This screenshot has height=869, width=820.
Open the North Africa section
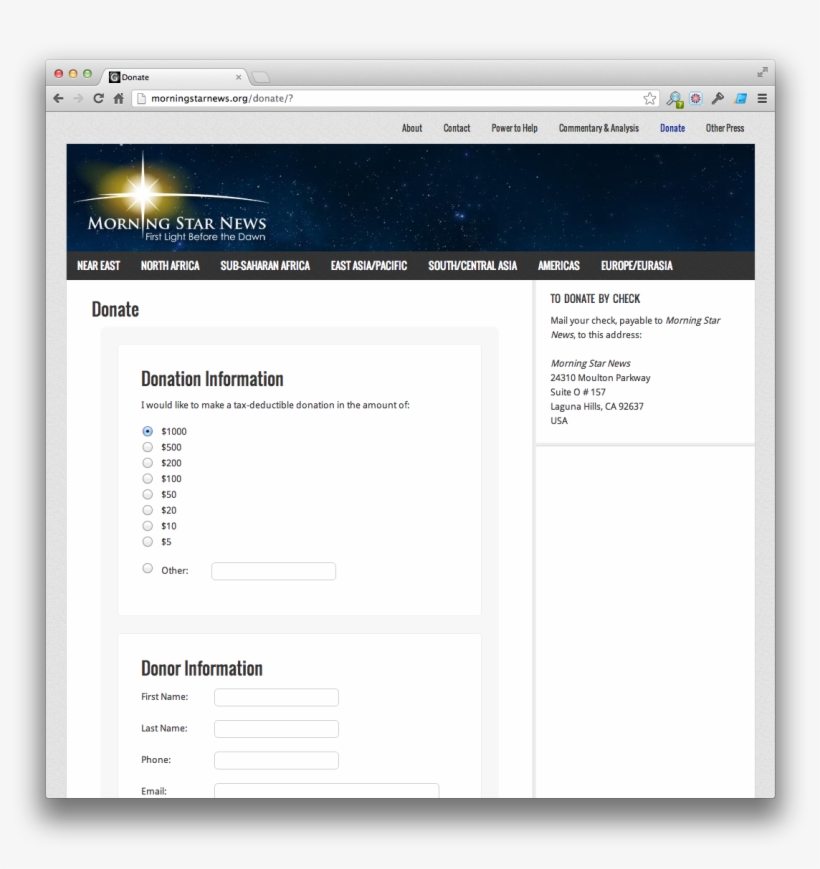tap(170, 265)
